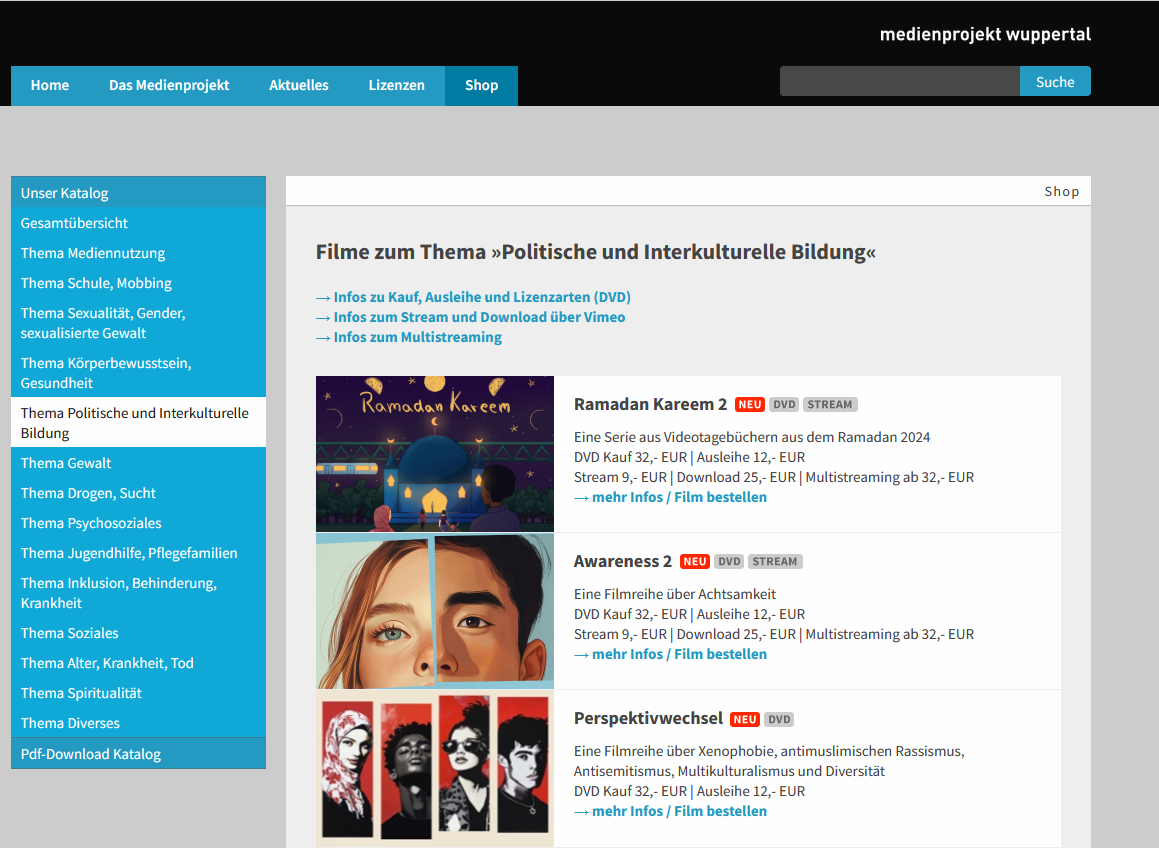Click Pdf-Download Katalog link

coord(138,753)
